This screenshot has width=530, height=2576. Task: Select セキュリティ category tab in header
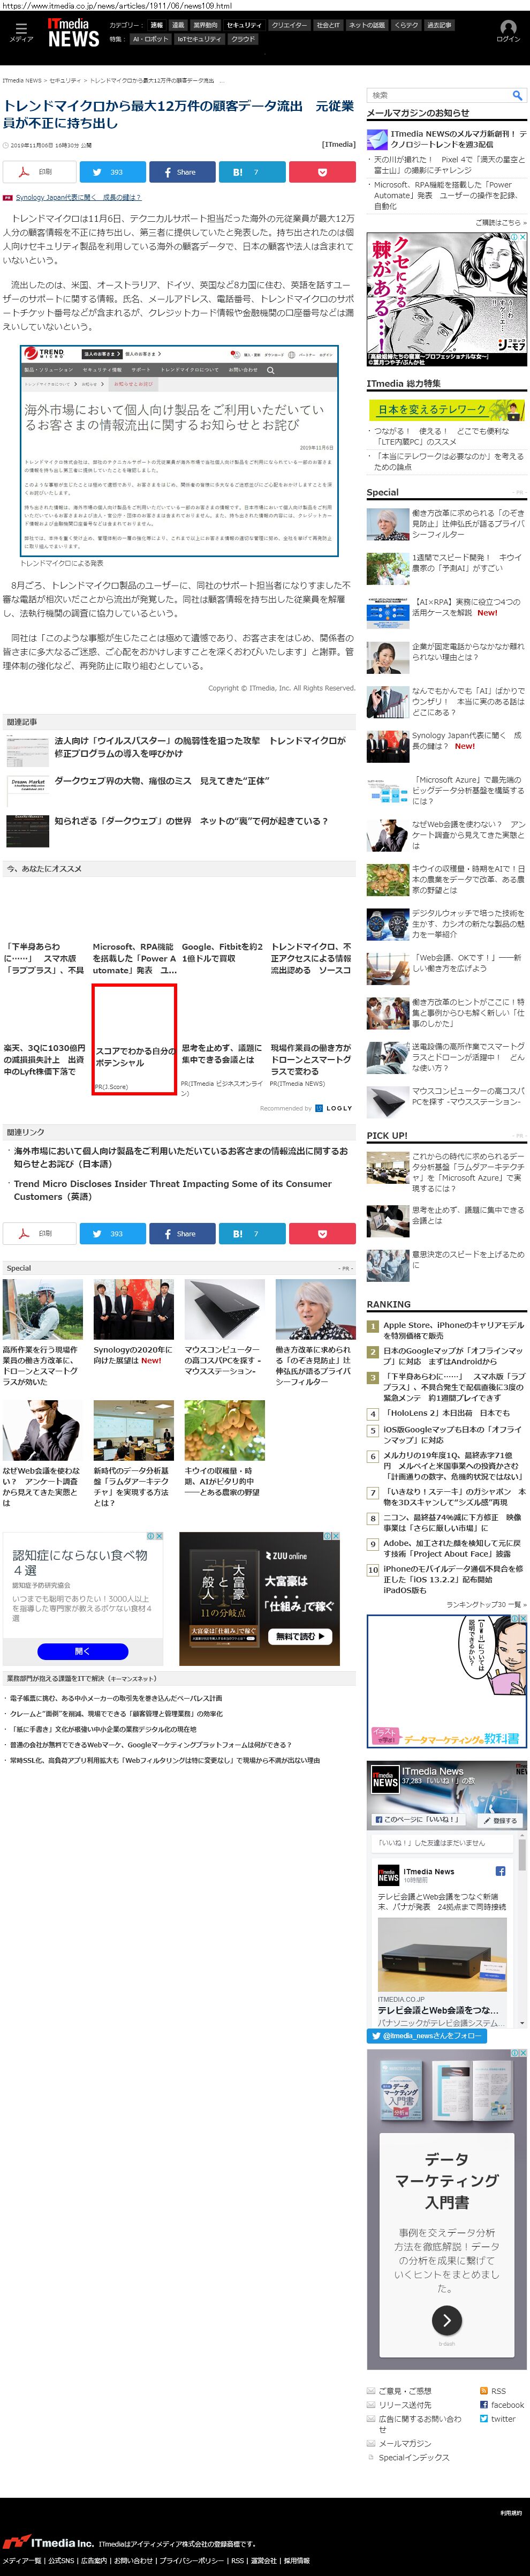click(244, 25)
